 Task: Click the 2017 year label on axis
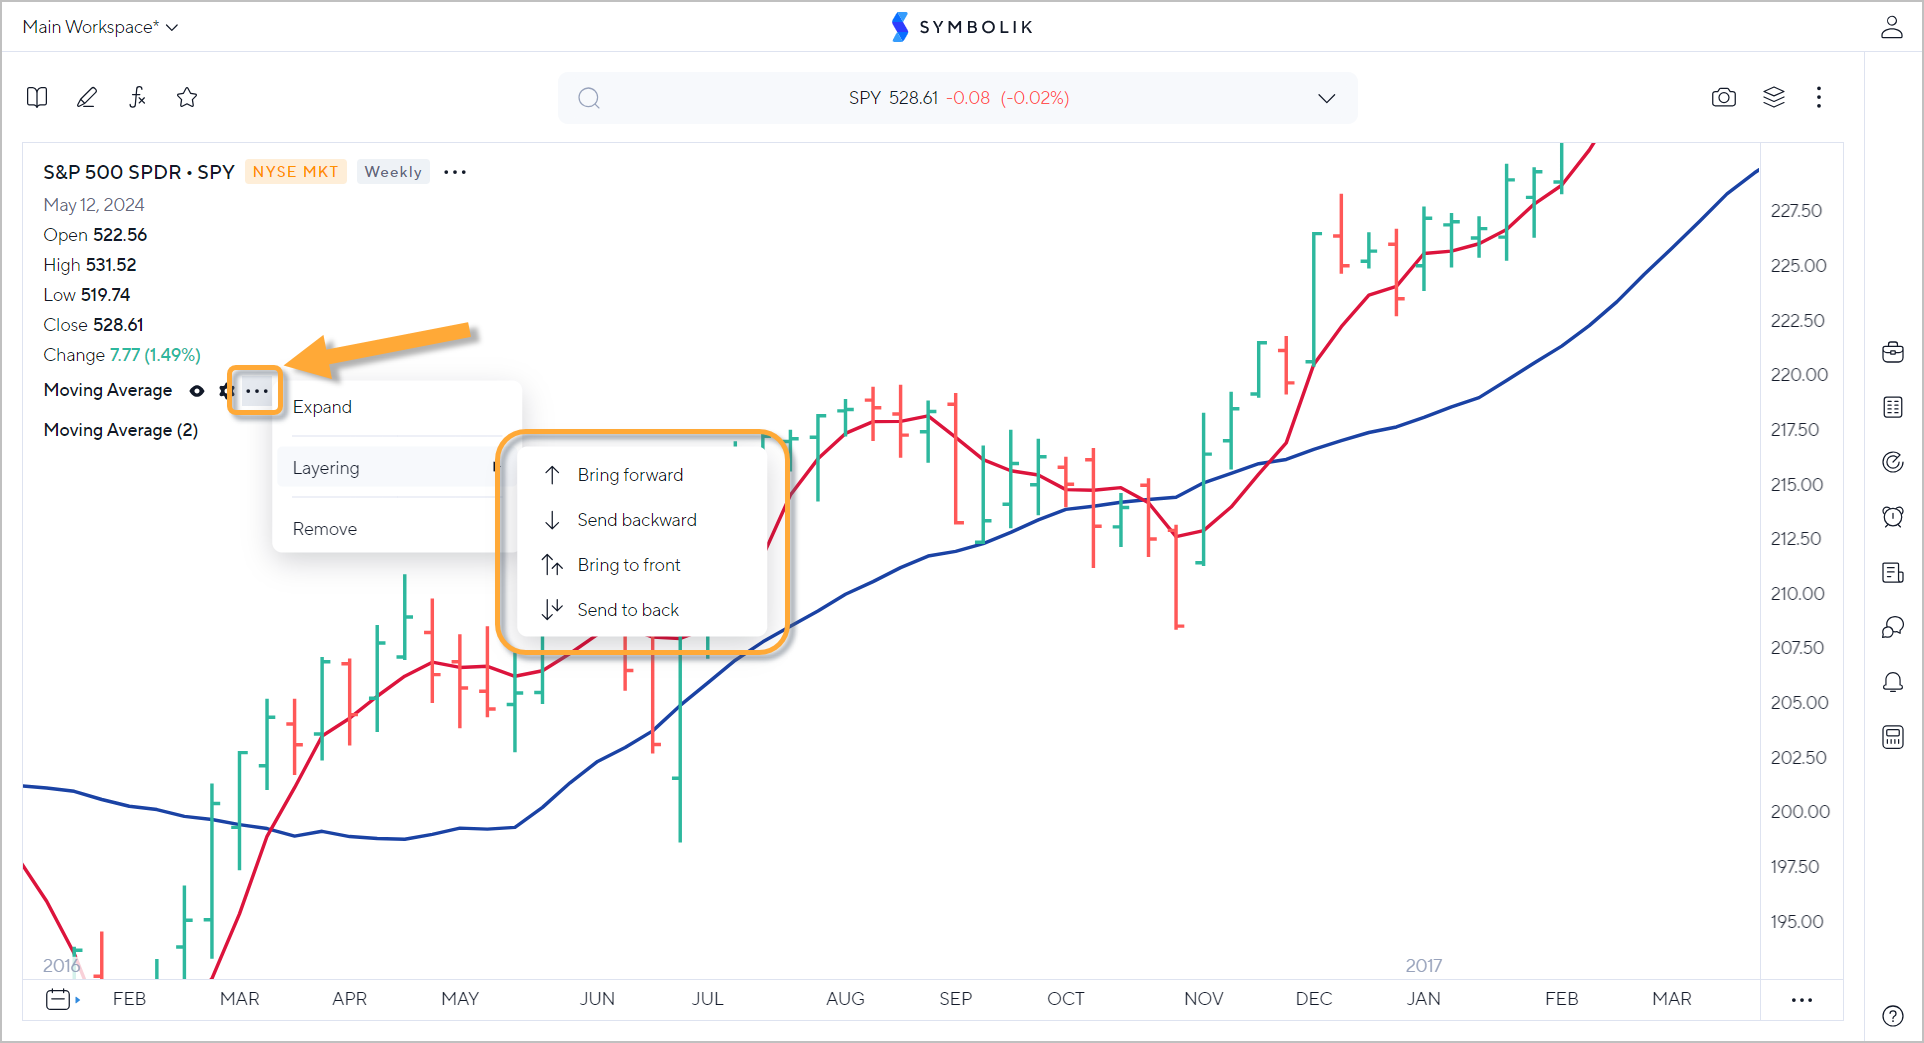pos(1424,965)
